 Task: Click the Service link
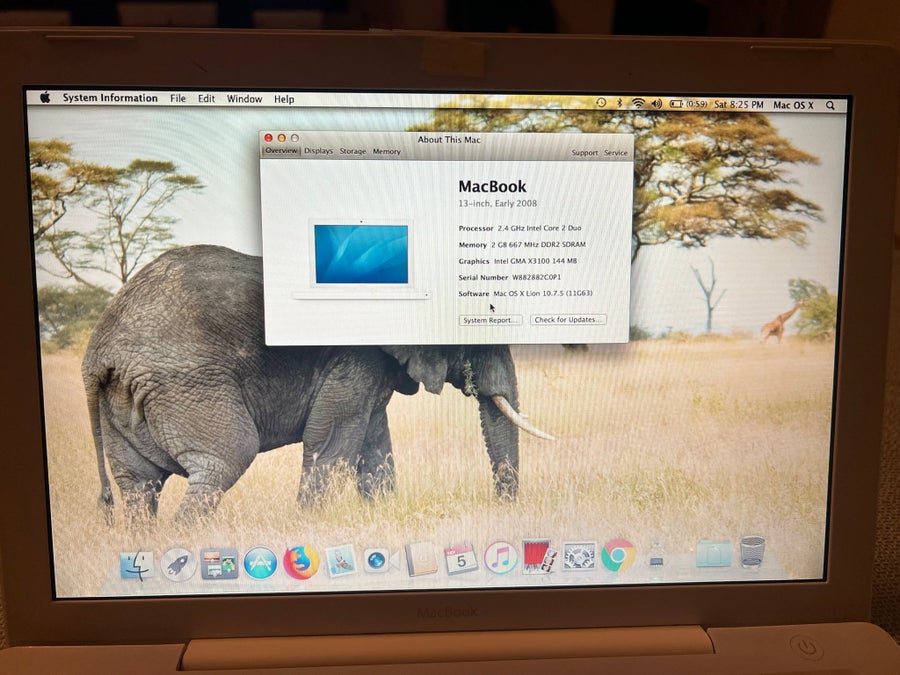(615, 153)
